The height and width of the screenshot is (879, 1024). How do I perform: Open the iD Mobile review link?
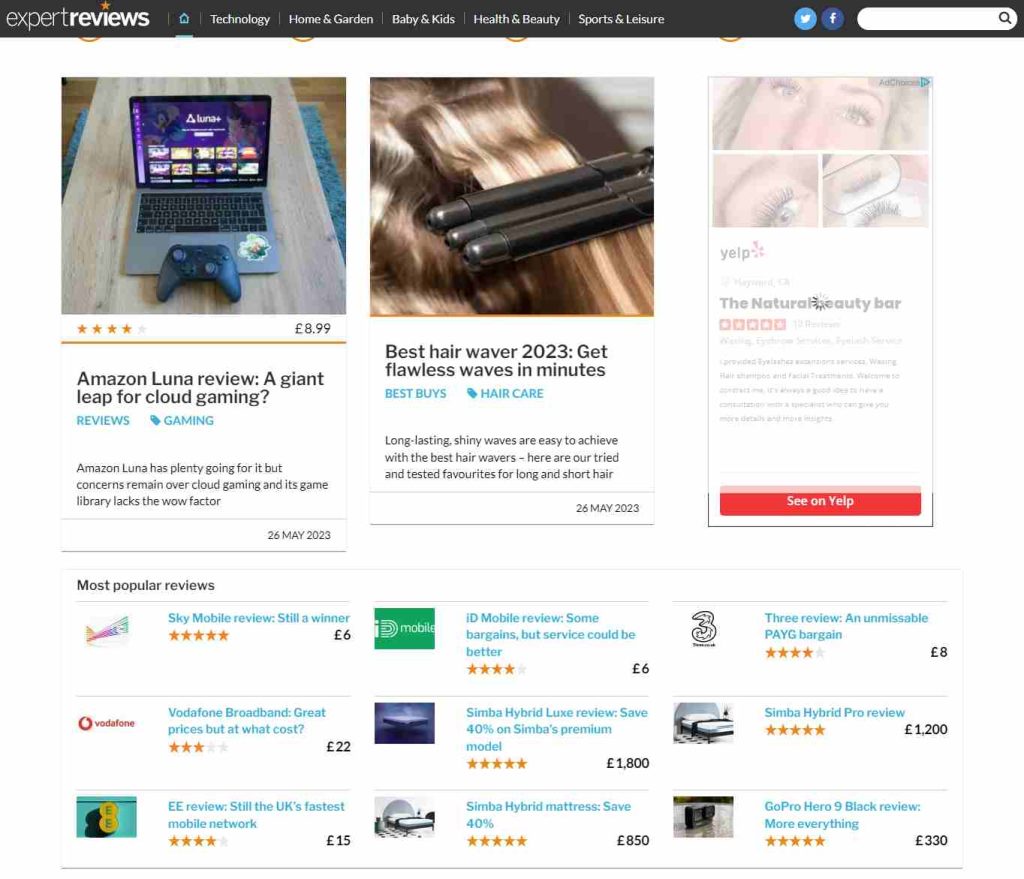(551, 634)
